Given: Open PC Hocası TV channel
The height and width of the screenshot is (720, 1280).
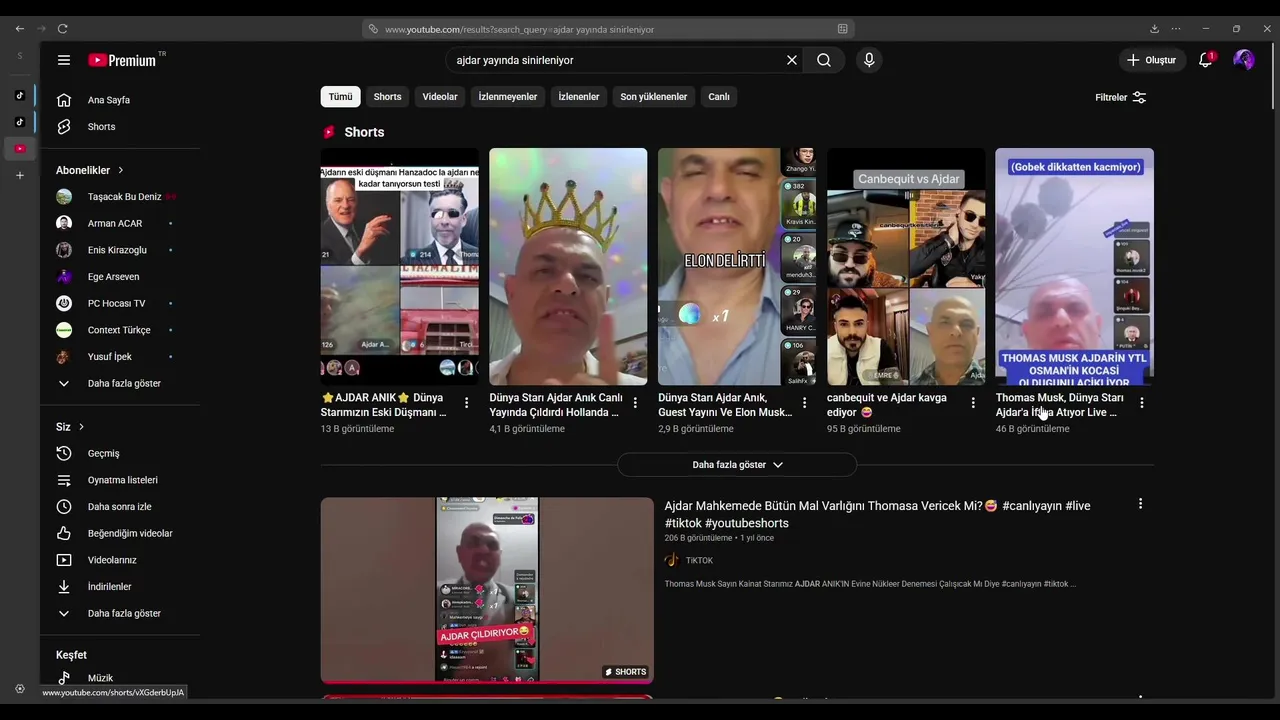Looking at the screenshot, I should (x=117, y=304).
